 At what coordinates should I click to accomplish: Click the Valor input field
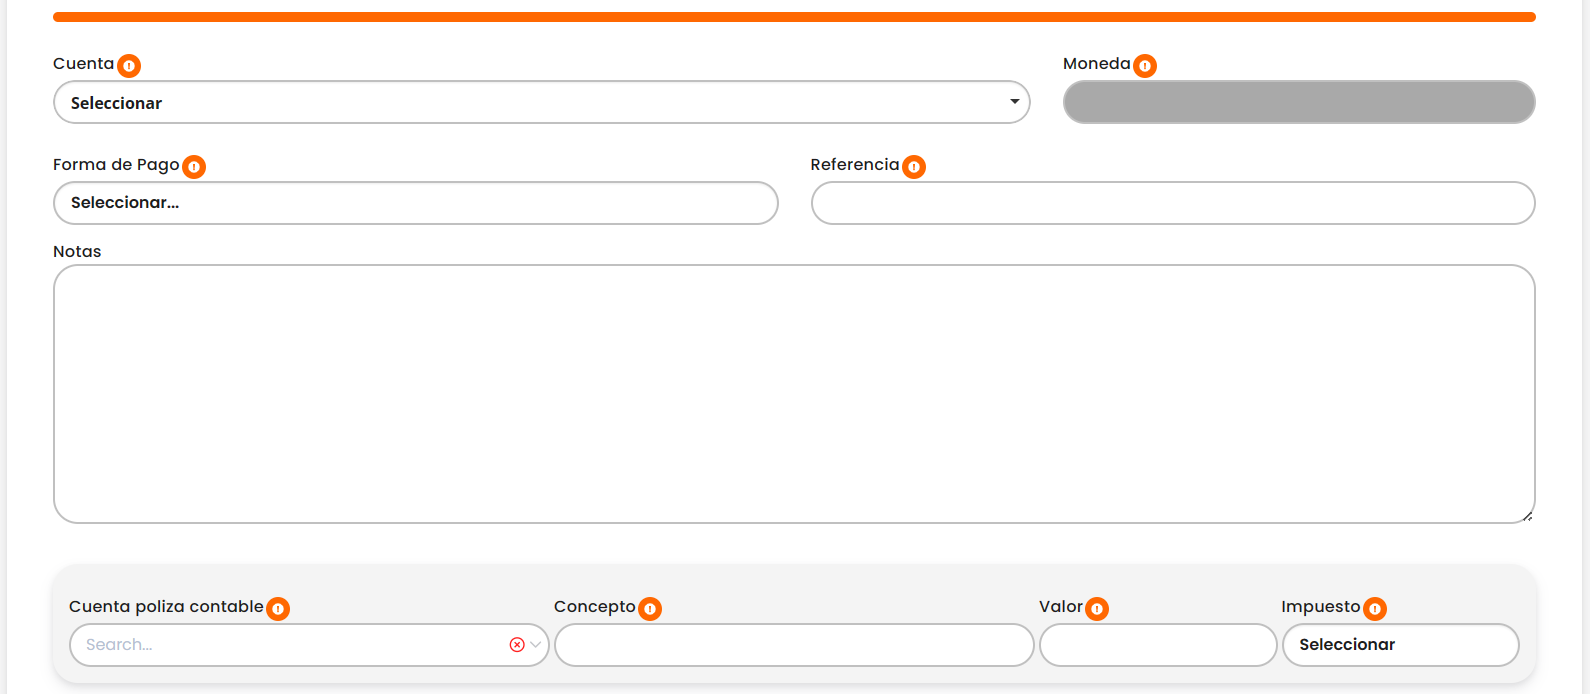[x=1157, y=645]
